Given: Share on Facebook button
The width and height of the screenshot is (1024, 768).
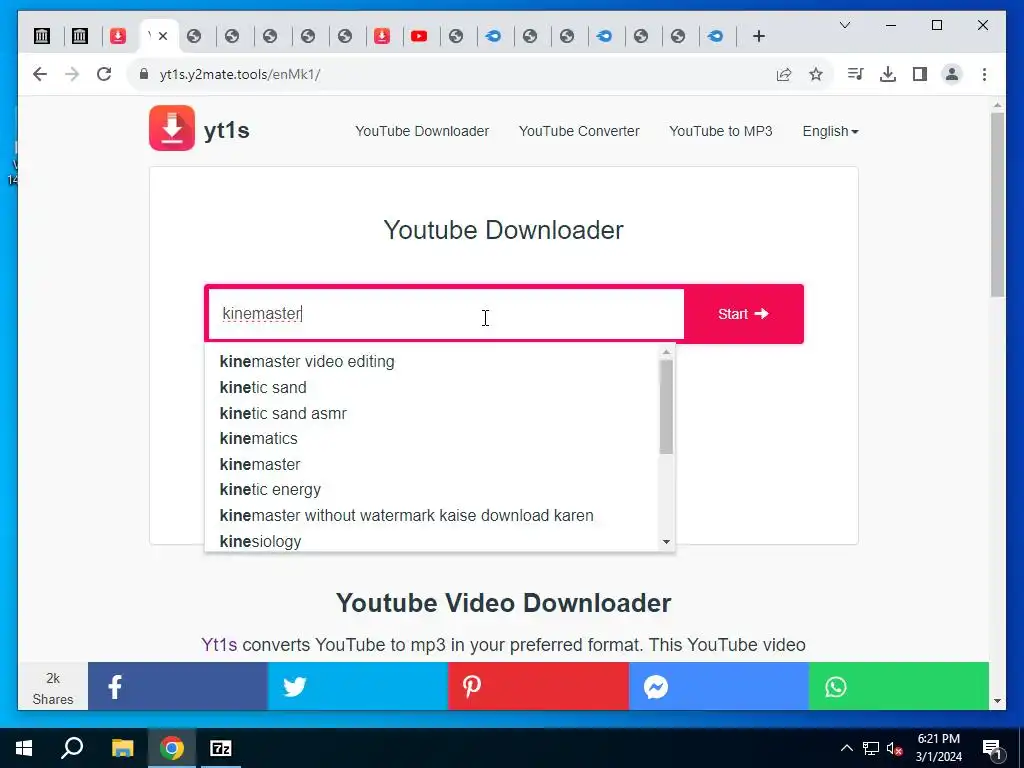Looking at the screenshot, I should [178, 686].
